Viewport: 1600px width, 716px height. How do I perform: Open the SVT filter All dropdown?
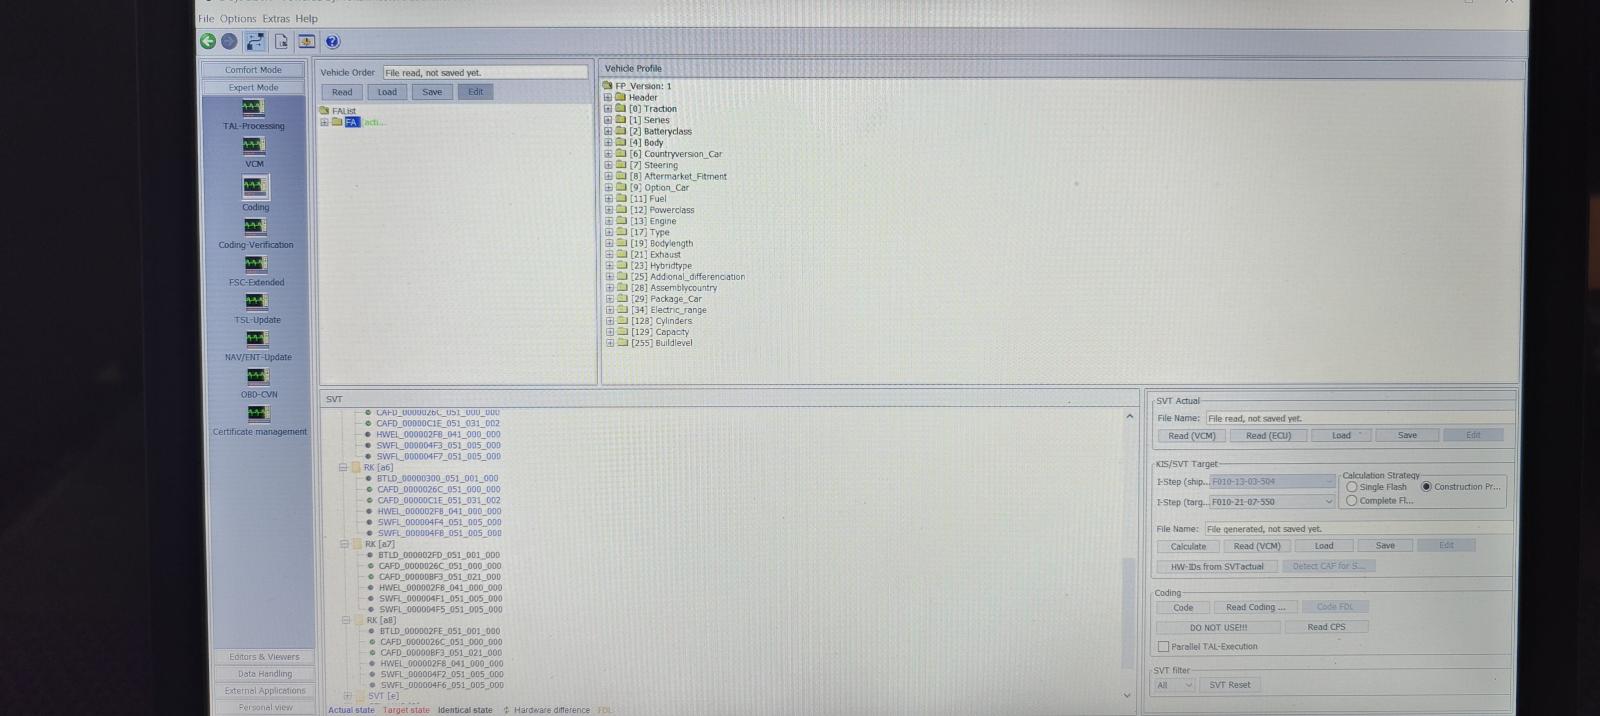tap(1174, 686)
